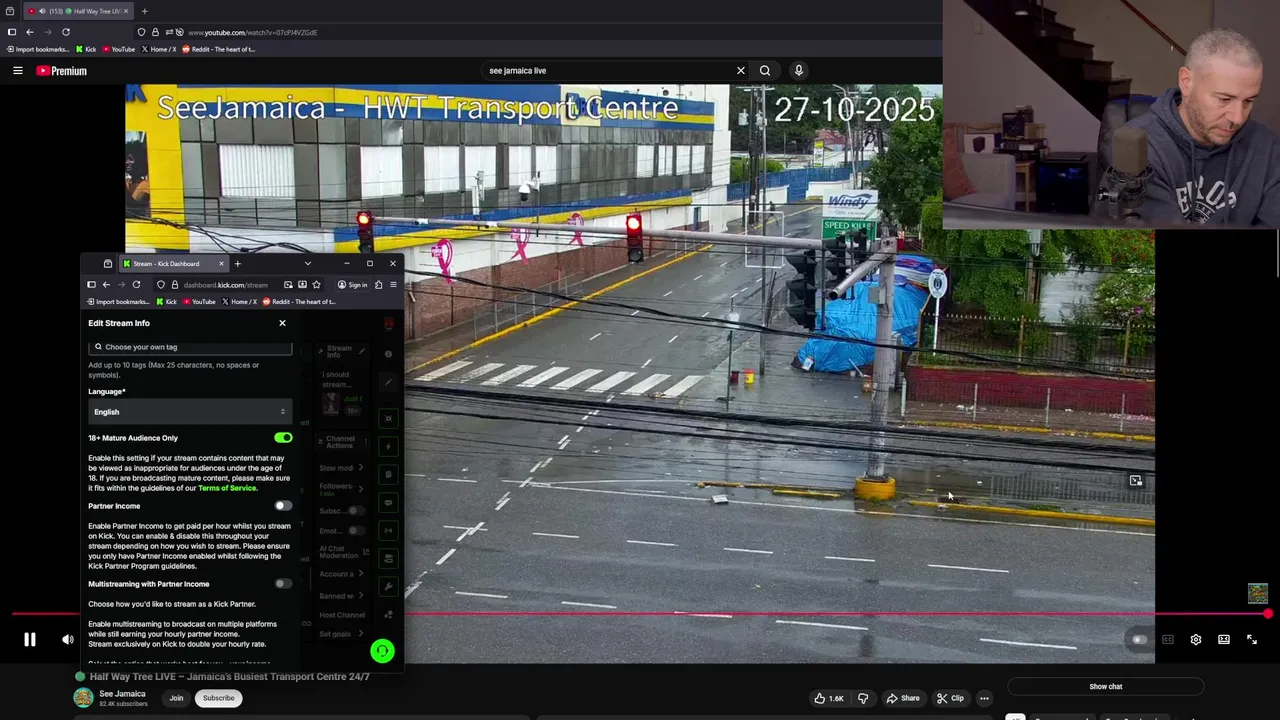Toggle closed captions on the player
The width and height of the screenshot is (1280, 720).
pyautogui.click(x=1167, y=640)
